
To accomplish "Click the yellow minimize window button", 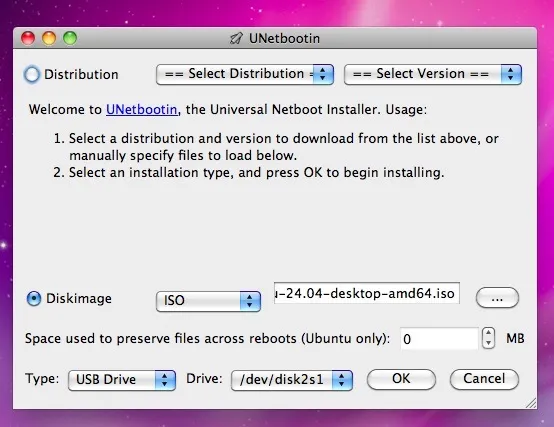I will [49, 38].
